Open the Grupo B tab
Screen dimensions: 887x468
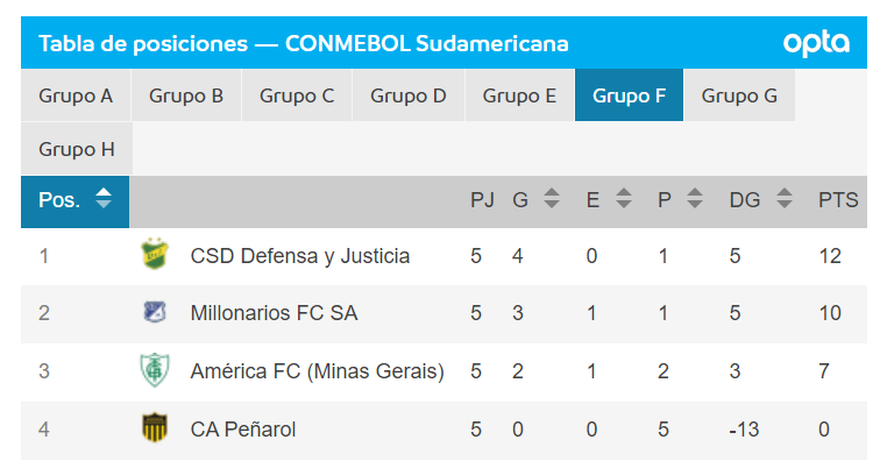click(x=186, y=96)
